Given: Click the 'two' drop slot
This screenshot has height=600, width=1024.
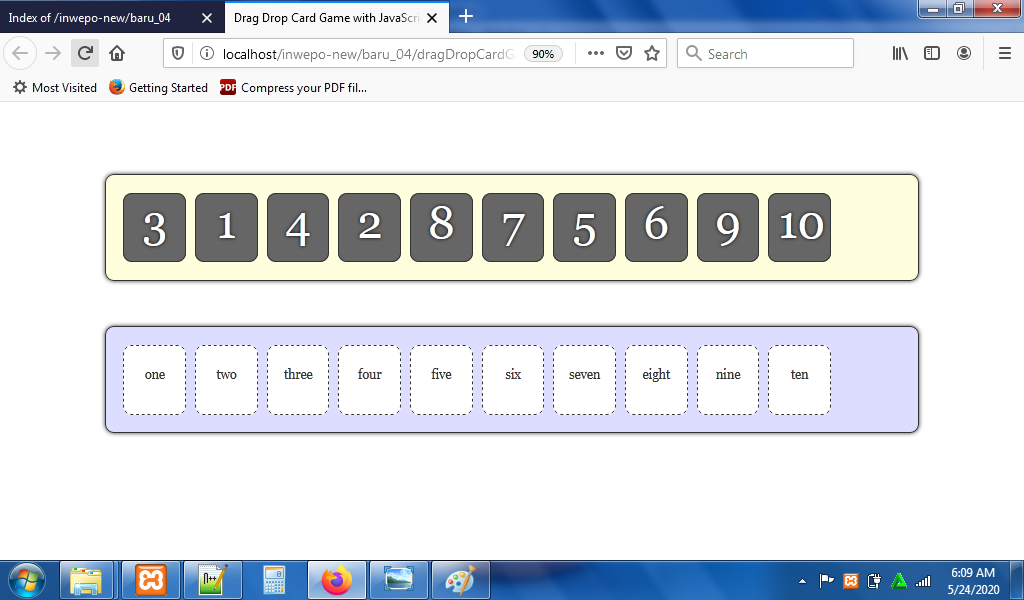Looking at the screenshot, I should [x=226, y=379].
